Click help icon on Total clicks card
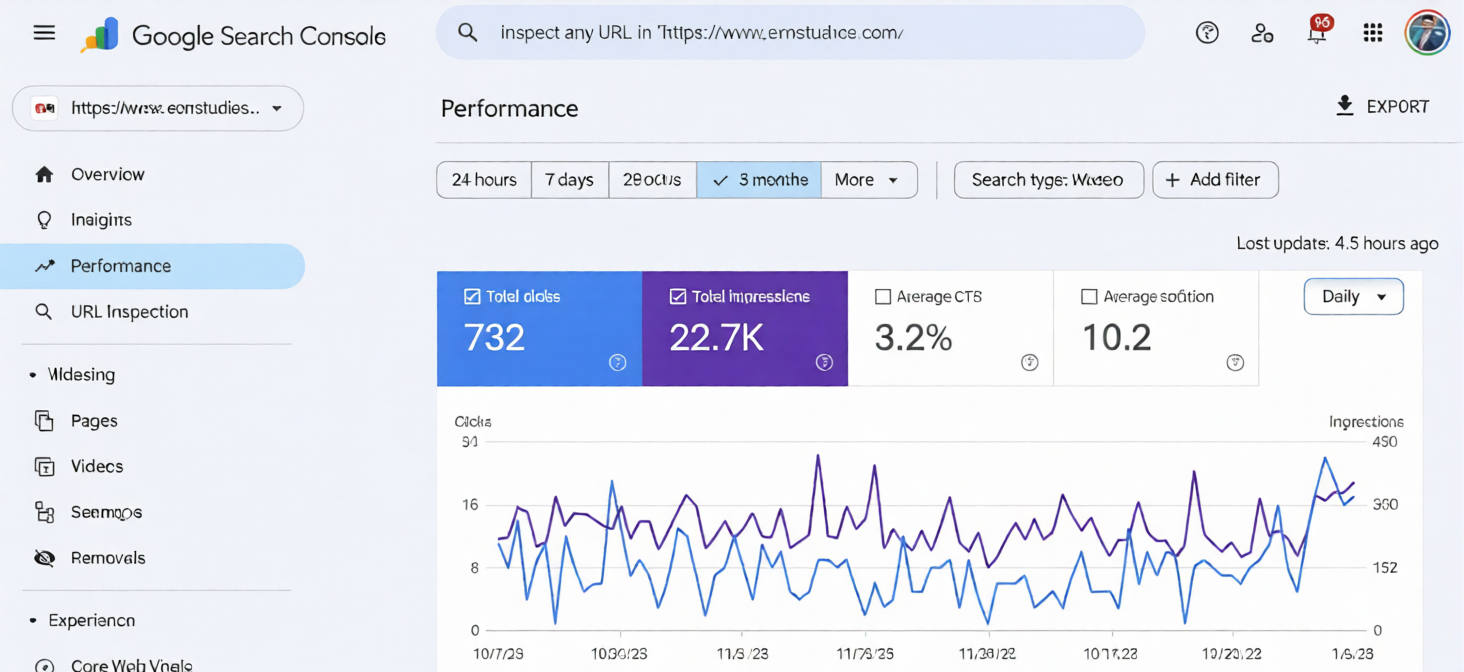Viewport: 1464px width, 672px height. [x=618, y=362]
